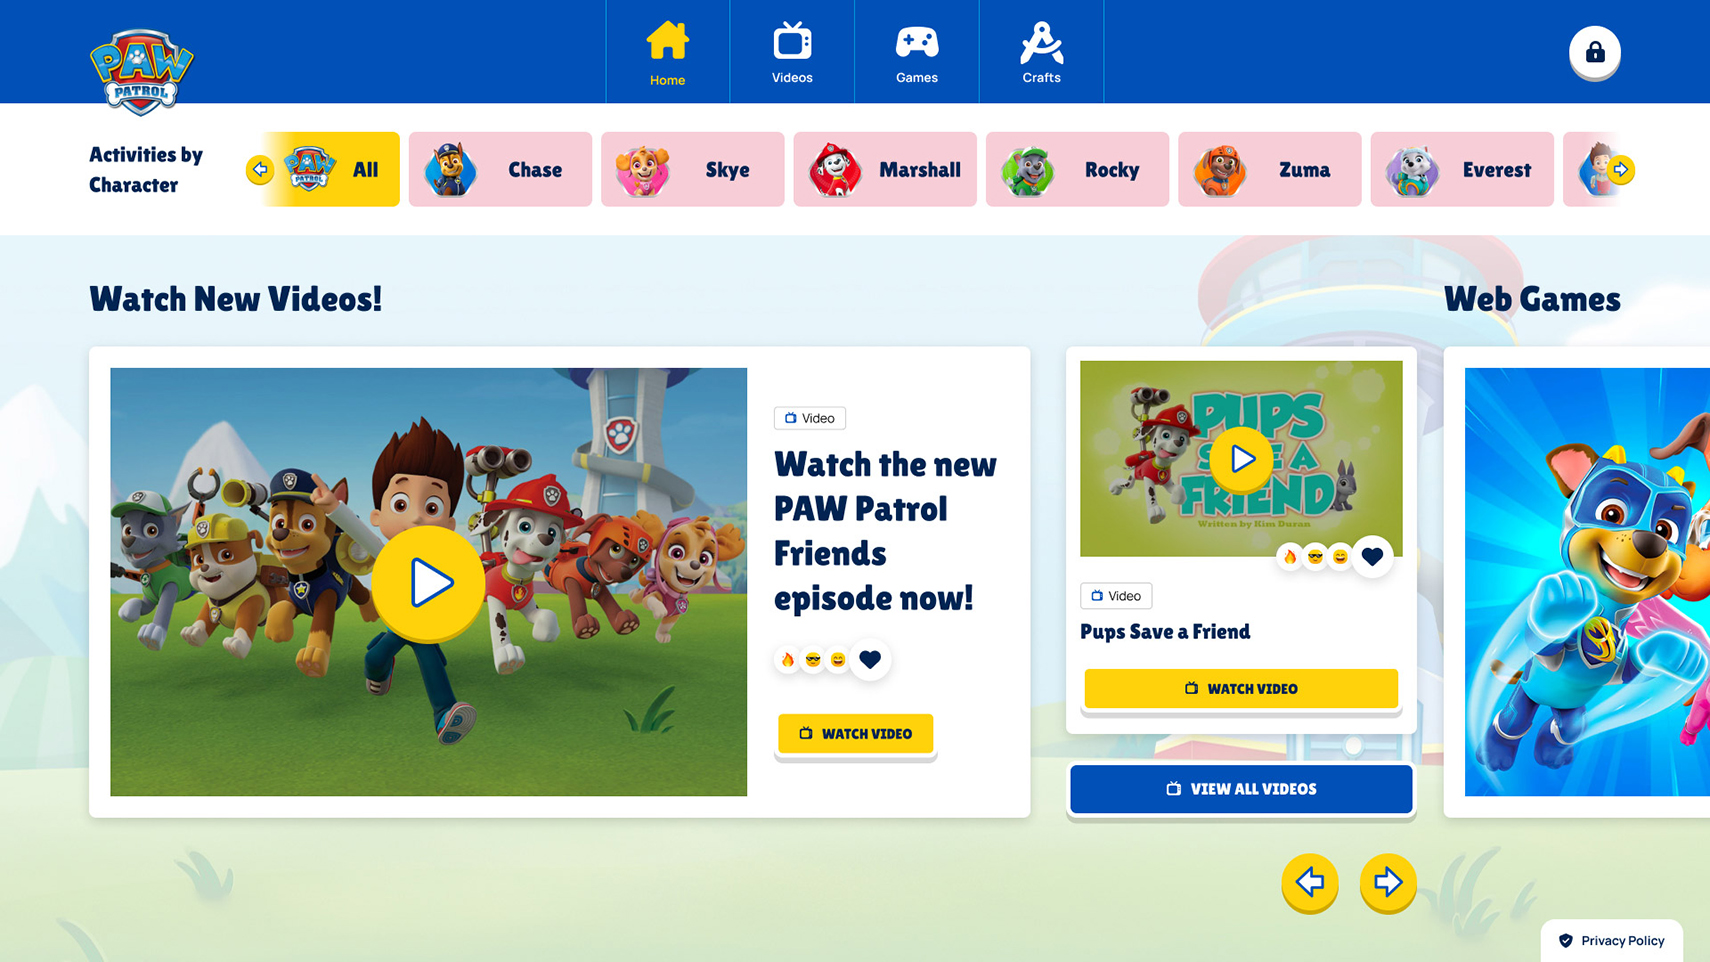Click the Web Games heading
The width and height of the screenshot is (1710, 962).
pos(1532,299)
